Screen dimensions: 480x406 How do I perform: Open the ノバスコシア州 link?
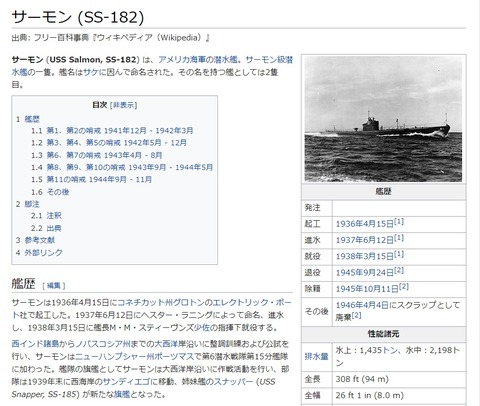pyautogui.click(x=103, y=344)
